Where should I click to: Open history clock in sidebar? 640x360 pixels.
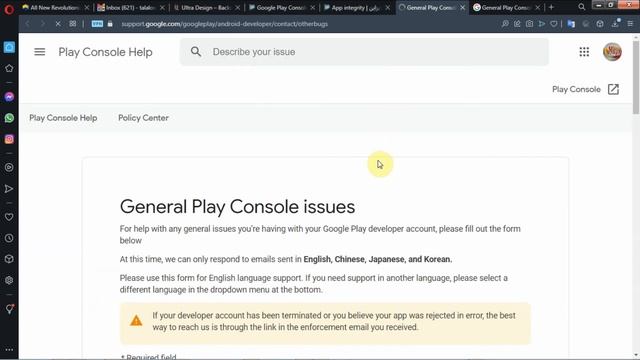click(x=9, y=238)
